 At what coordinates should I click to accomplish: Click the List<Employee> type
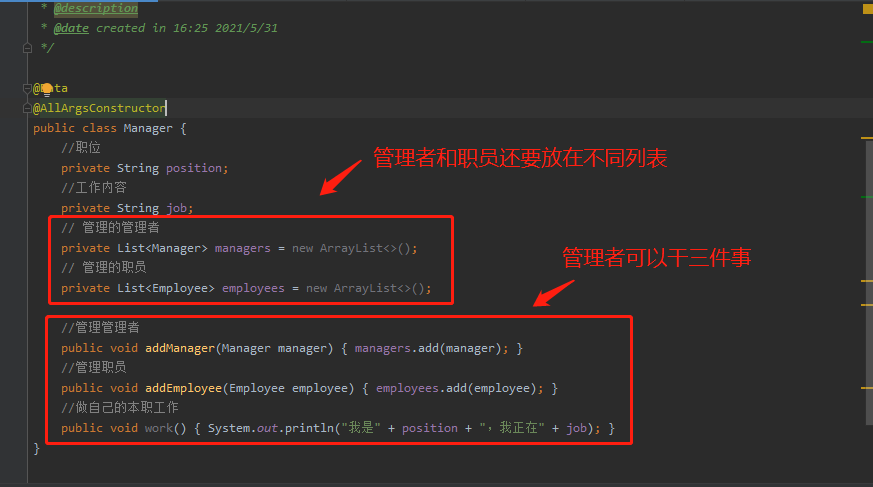pyautogui.click(x=166, y=288)
